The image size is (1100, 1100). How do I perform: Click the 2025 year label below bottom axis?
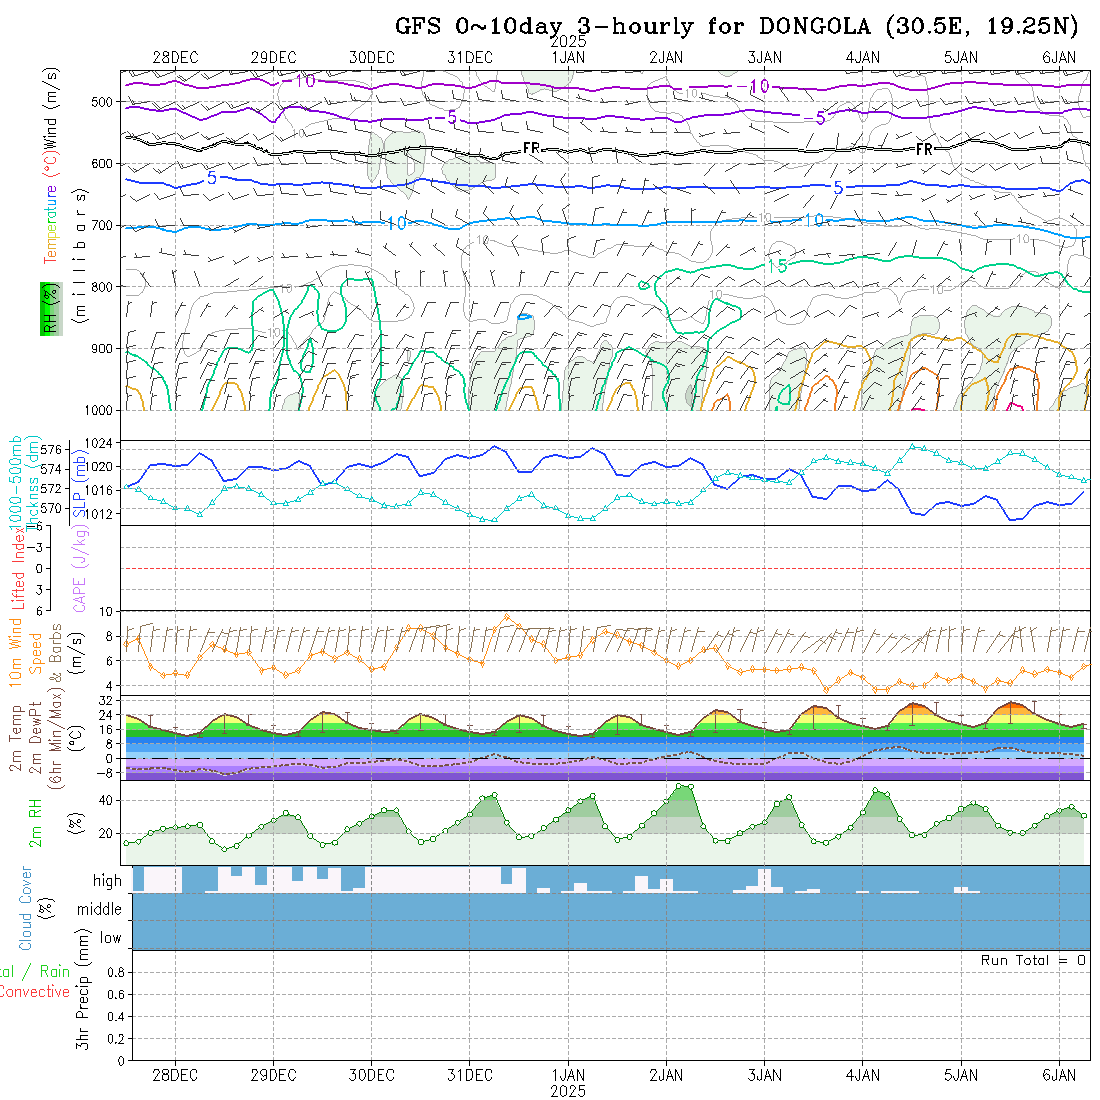pos(567,1091)
